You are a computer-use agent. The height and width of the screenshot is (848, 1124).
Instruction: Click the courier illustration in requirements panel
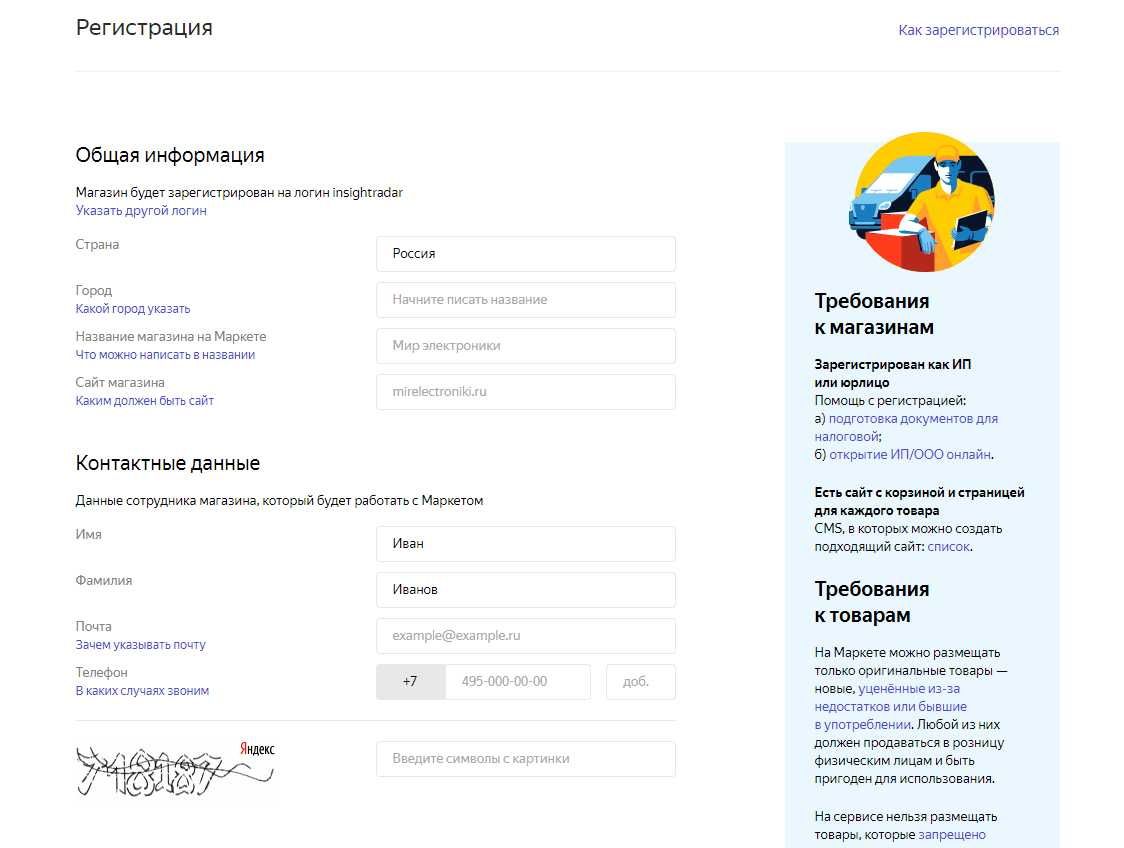coord(921,202)
